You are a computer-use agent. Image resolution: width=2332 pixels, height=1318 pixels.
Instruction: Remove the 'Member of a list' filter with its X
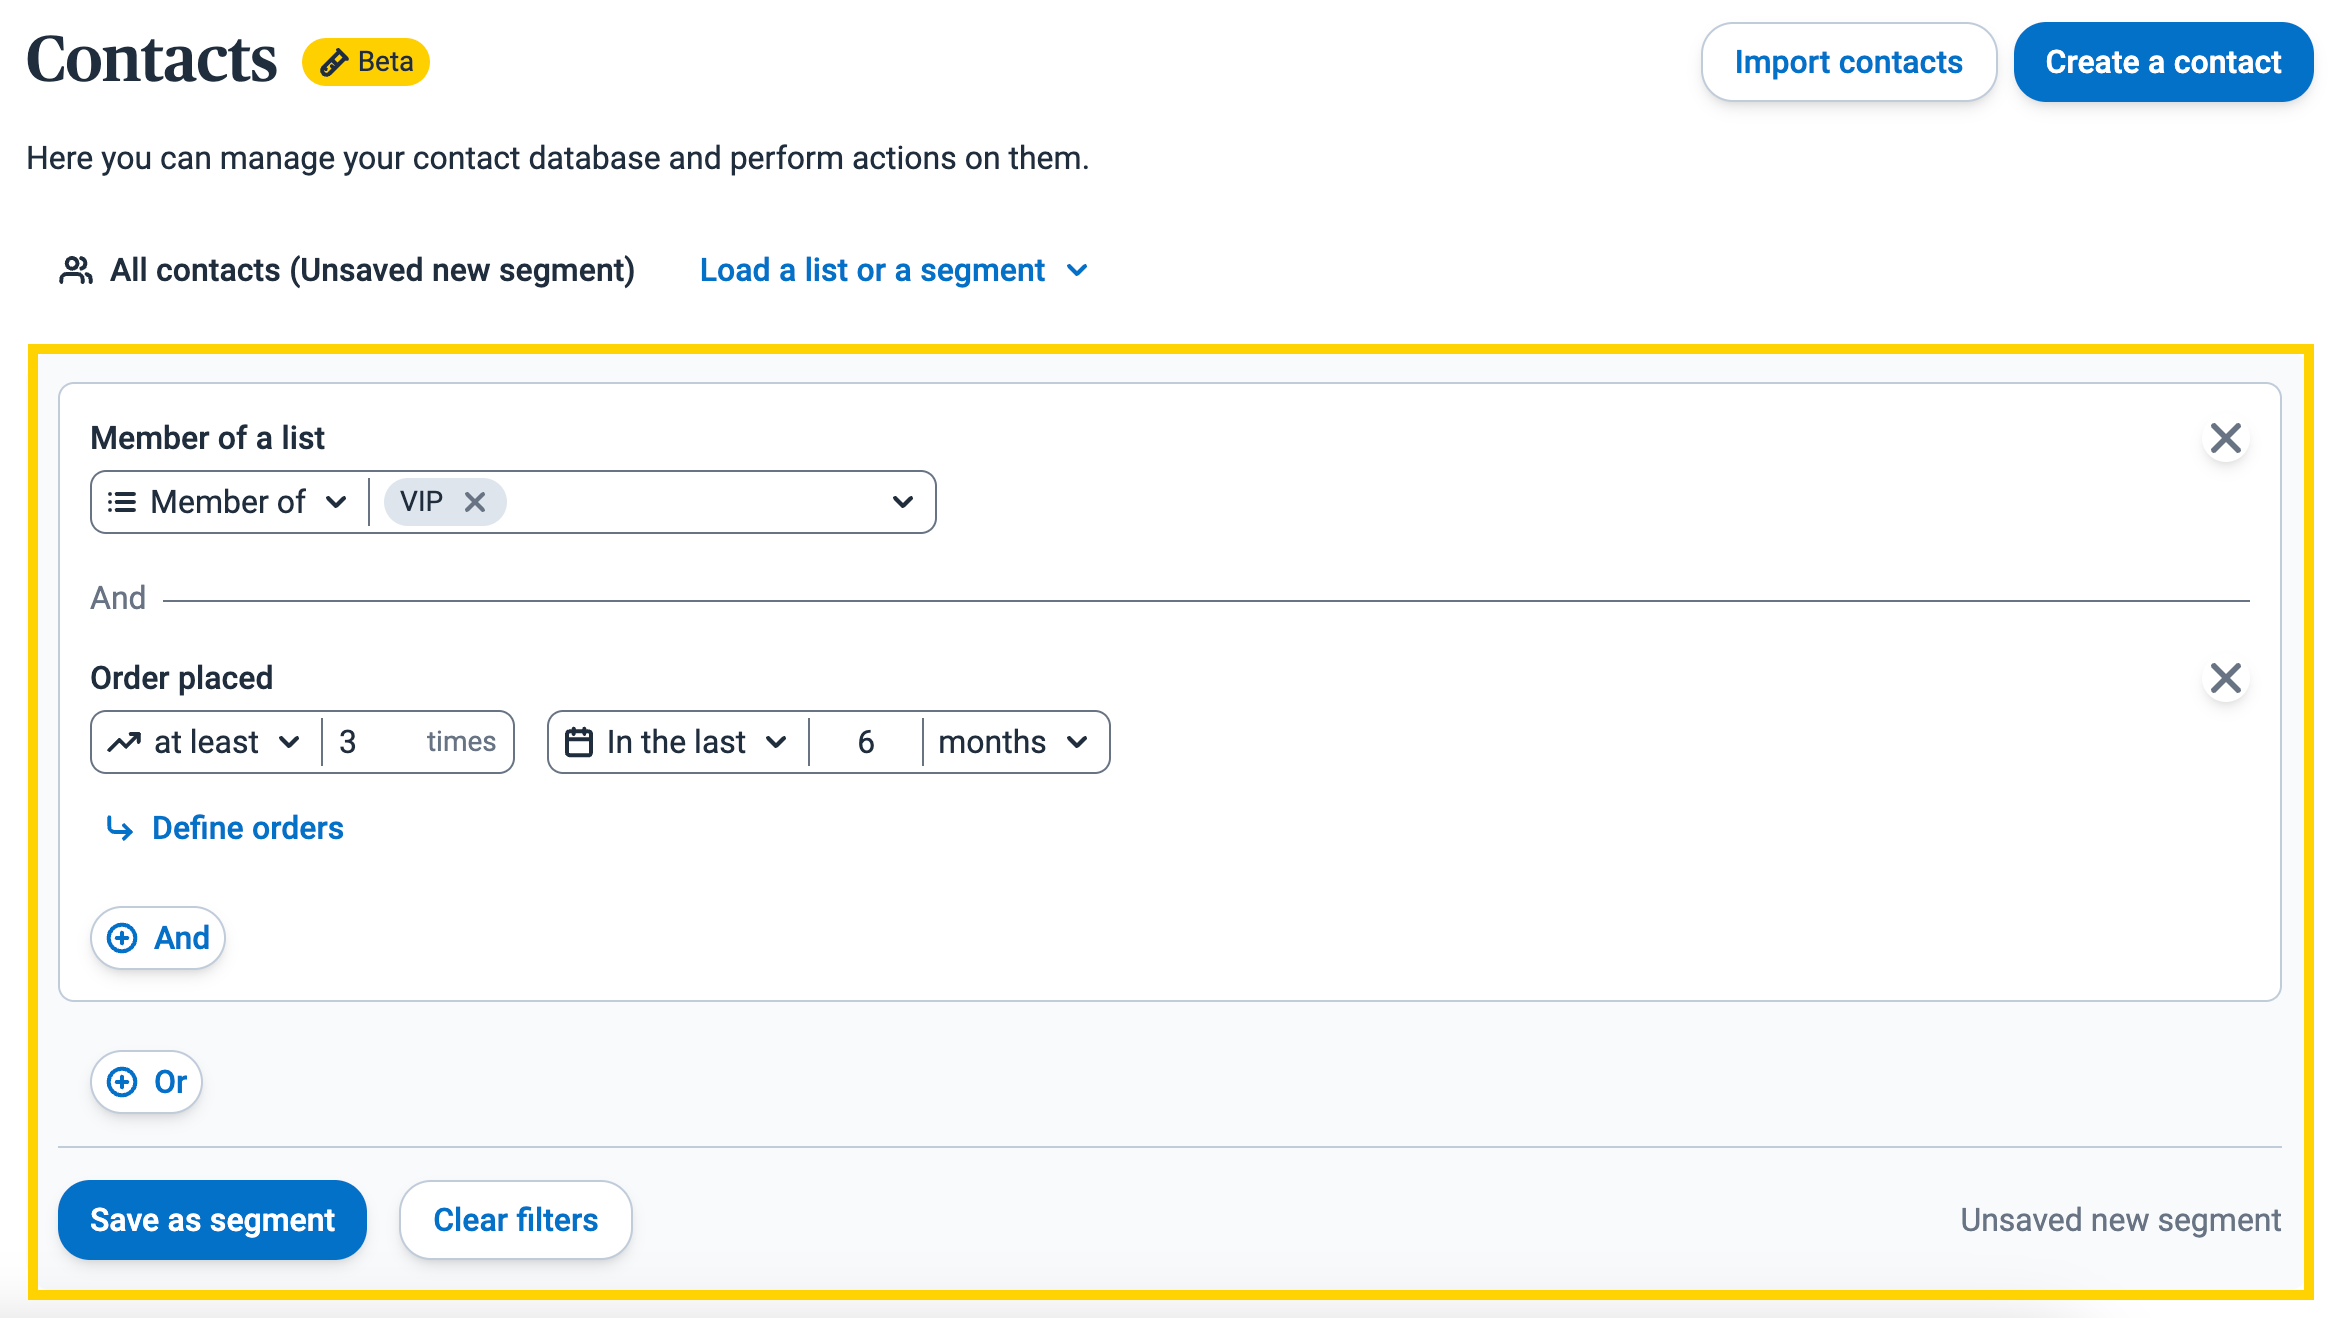(2227, 437)
